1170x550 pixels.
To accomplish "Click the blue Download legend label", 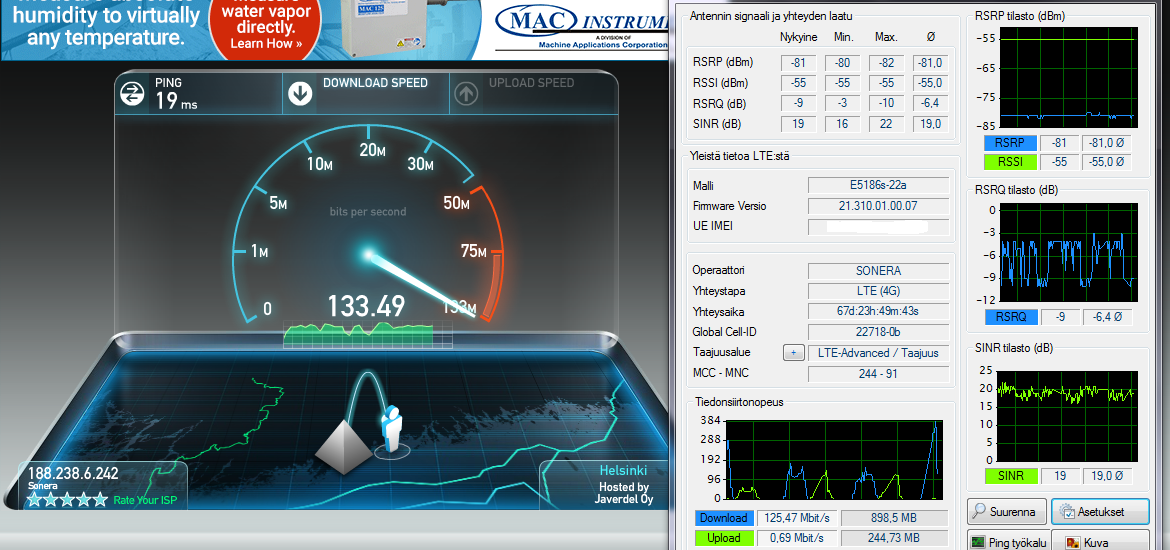I will click(723, 518).
